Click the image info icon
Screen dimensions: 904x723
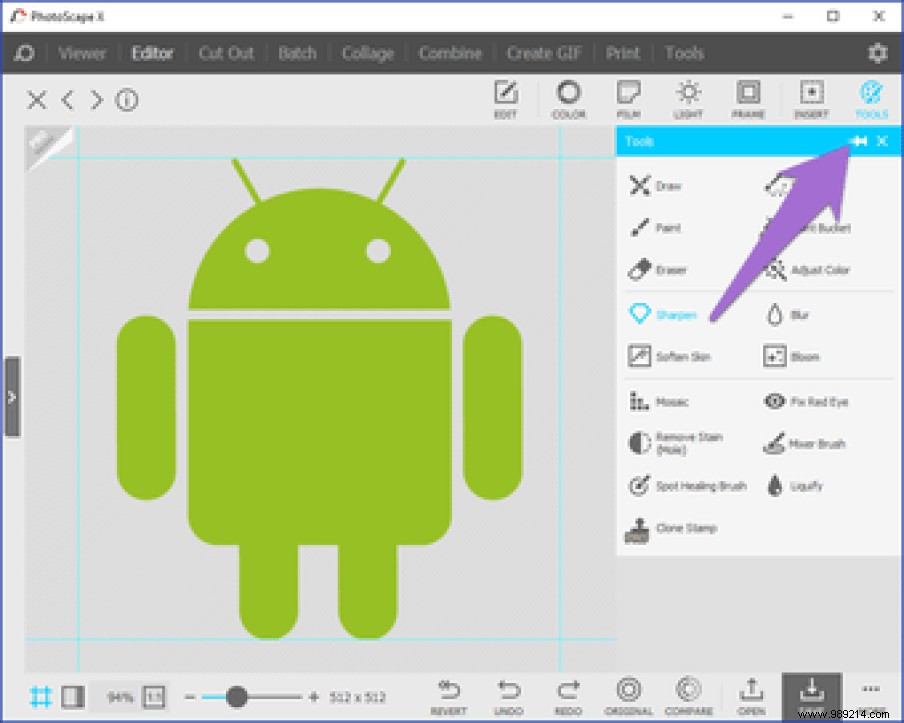pos(126,100)
